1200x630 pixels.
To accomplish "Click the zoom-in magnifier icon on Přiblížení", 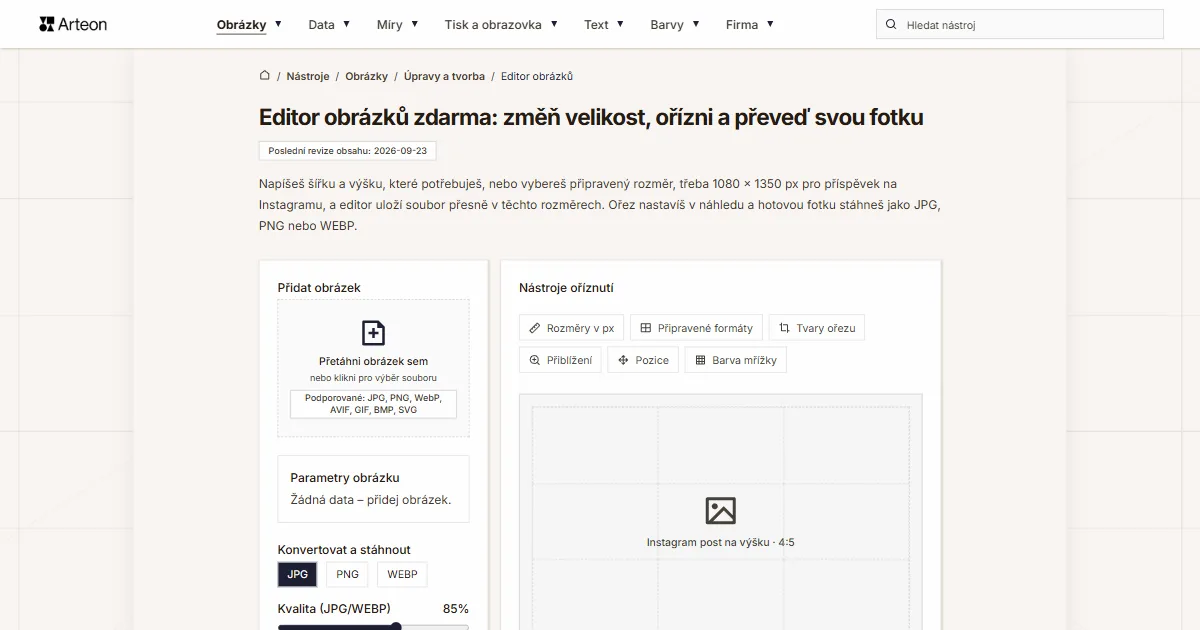I will [535, 360].
